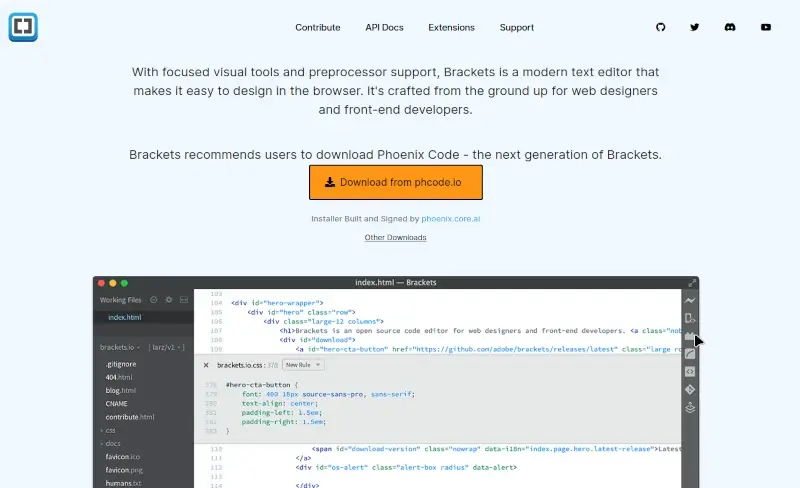Image resolution: width=800 pixels, height=488 pixels.
Task: Open the YouTube icon link
Action: pos(766,28)
